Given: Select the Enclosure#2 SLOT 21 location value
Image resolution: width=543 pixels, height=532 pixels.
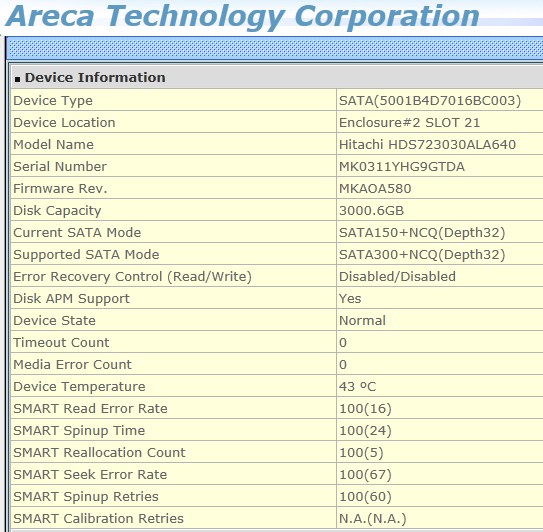Looking at the screenshot, I should point(409,123).
